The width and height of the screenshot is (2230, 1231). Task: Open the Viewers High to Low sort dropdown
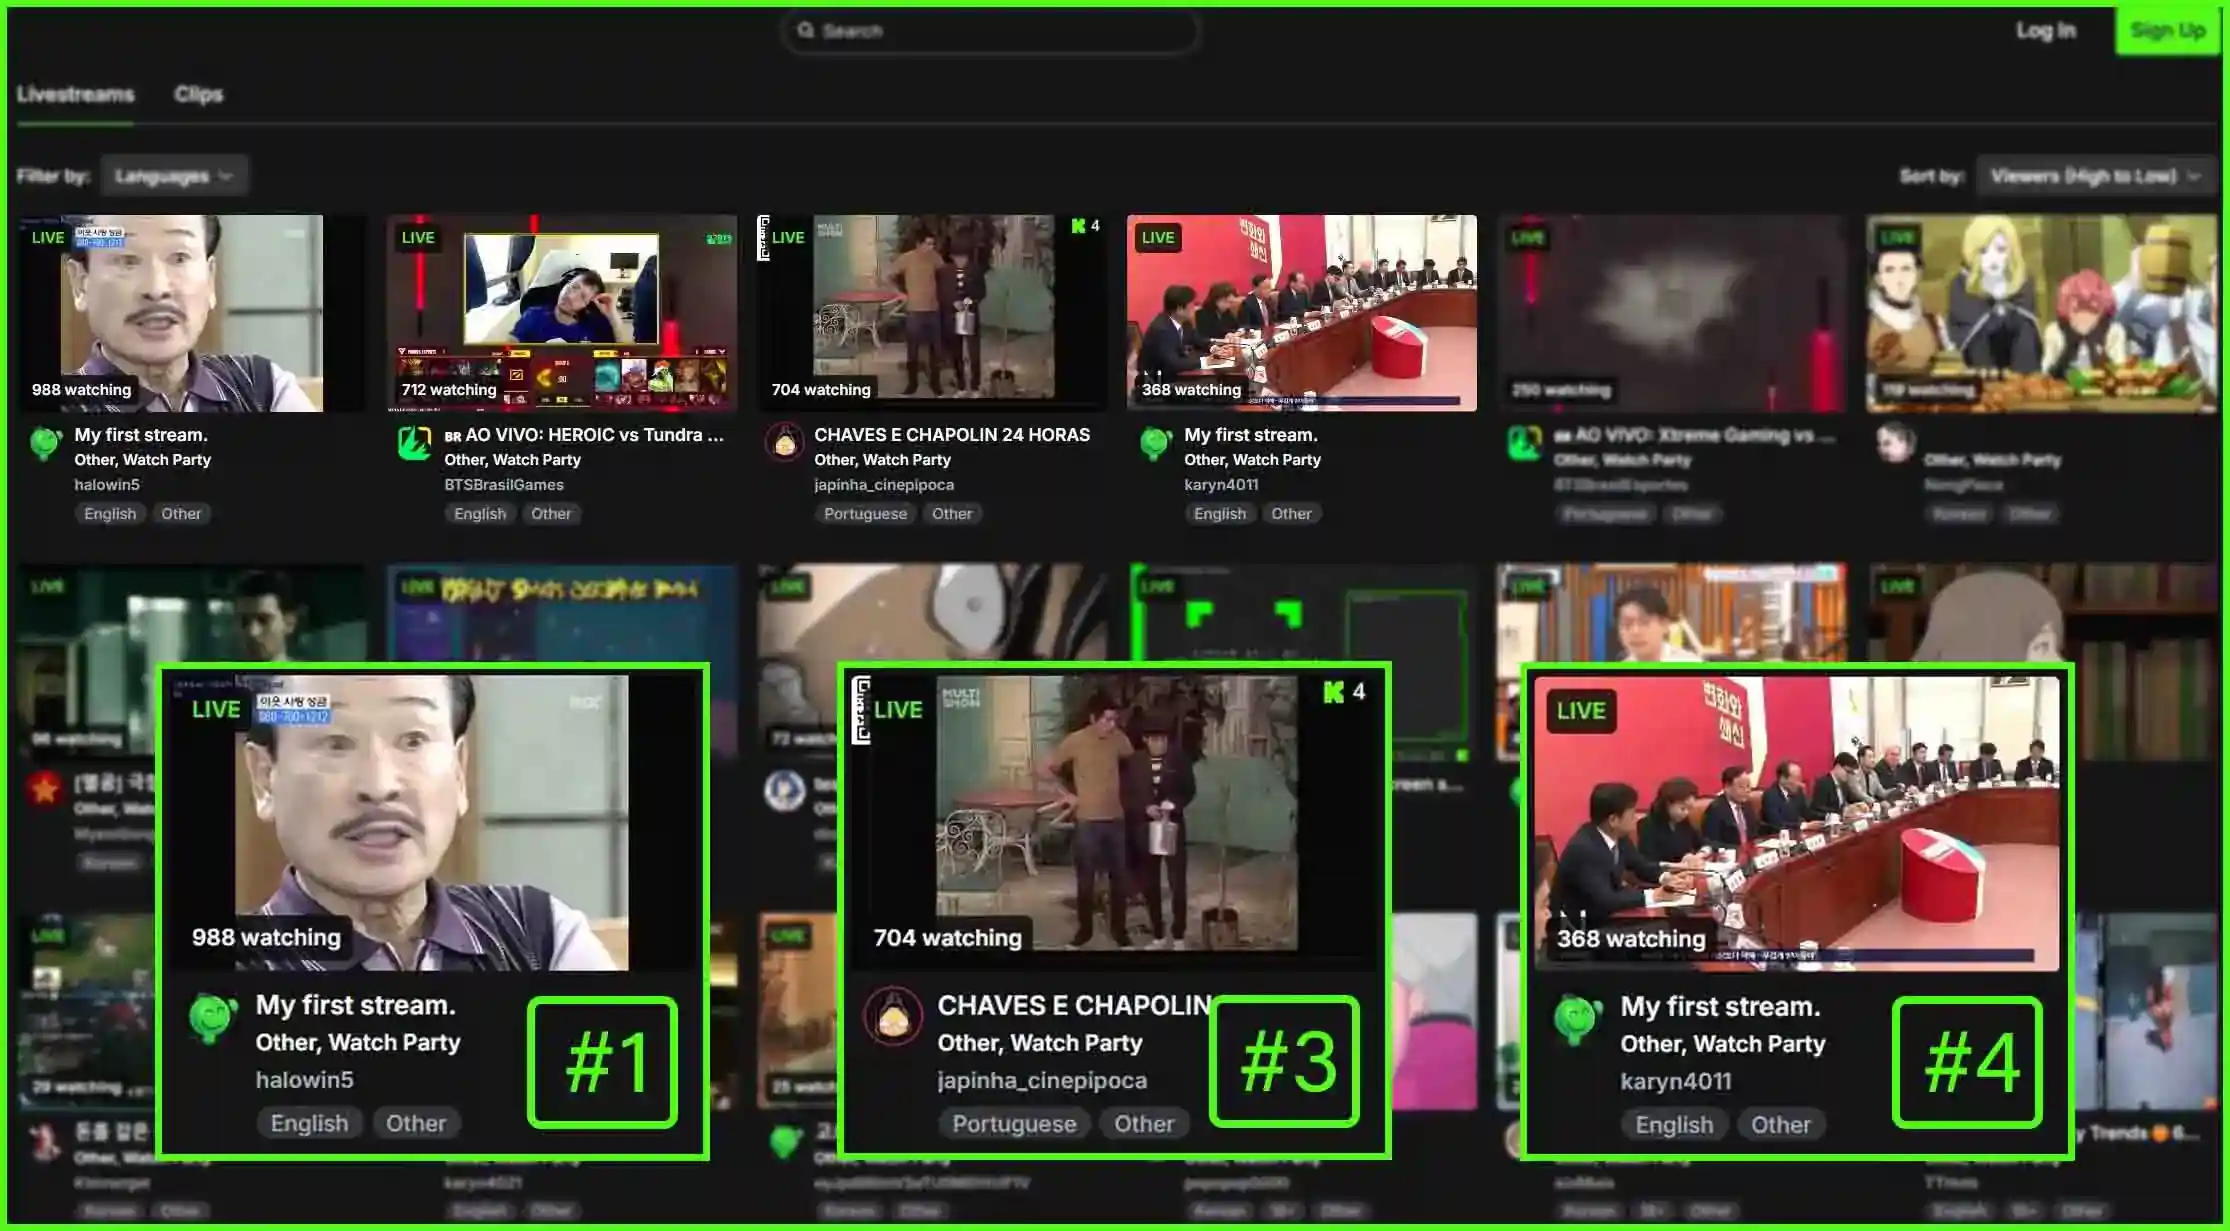(2094, 176)
